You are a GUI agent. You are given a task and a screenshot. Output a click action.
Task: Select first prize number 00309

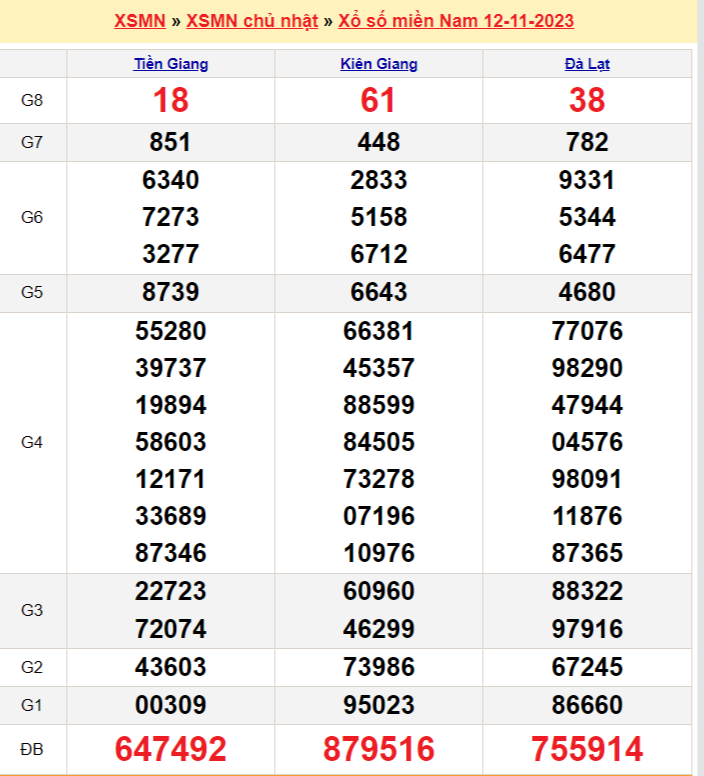click(171, 704)
